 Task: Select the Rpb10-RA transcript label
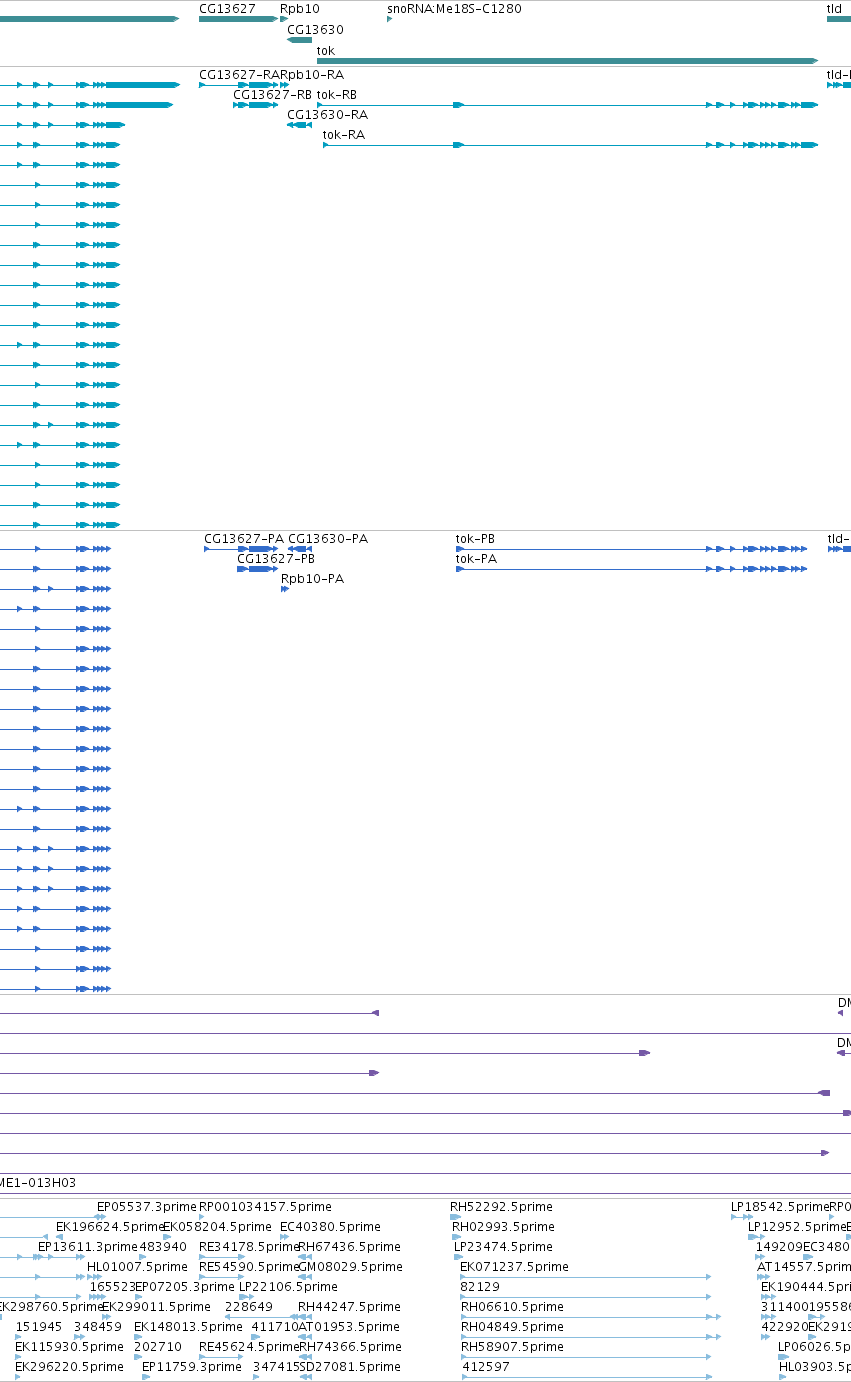pos(312,75)
